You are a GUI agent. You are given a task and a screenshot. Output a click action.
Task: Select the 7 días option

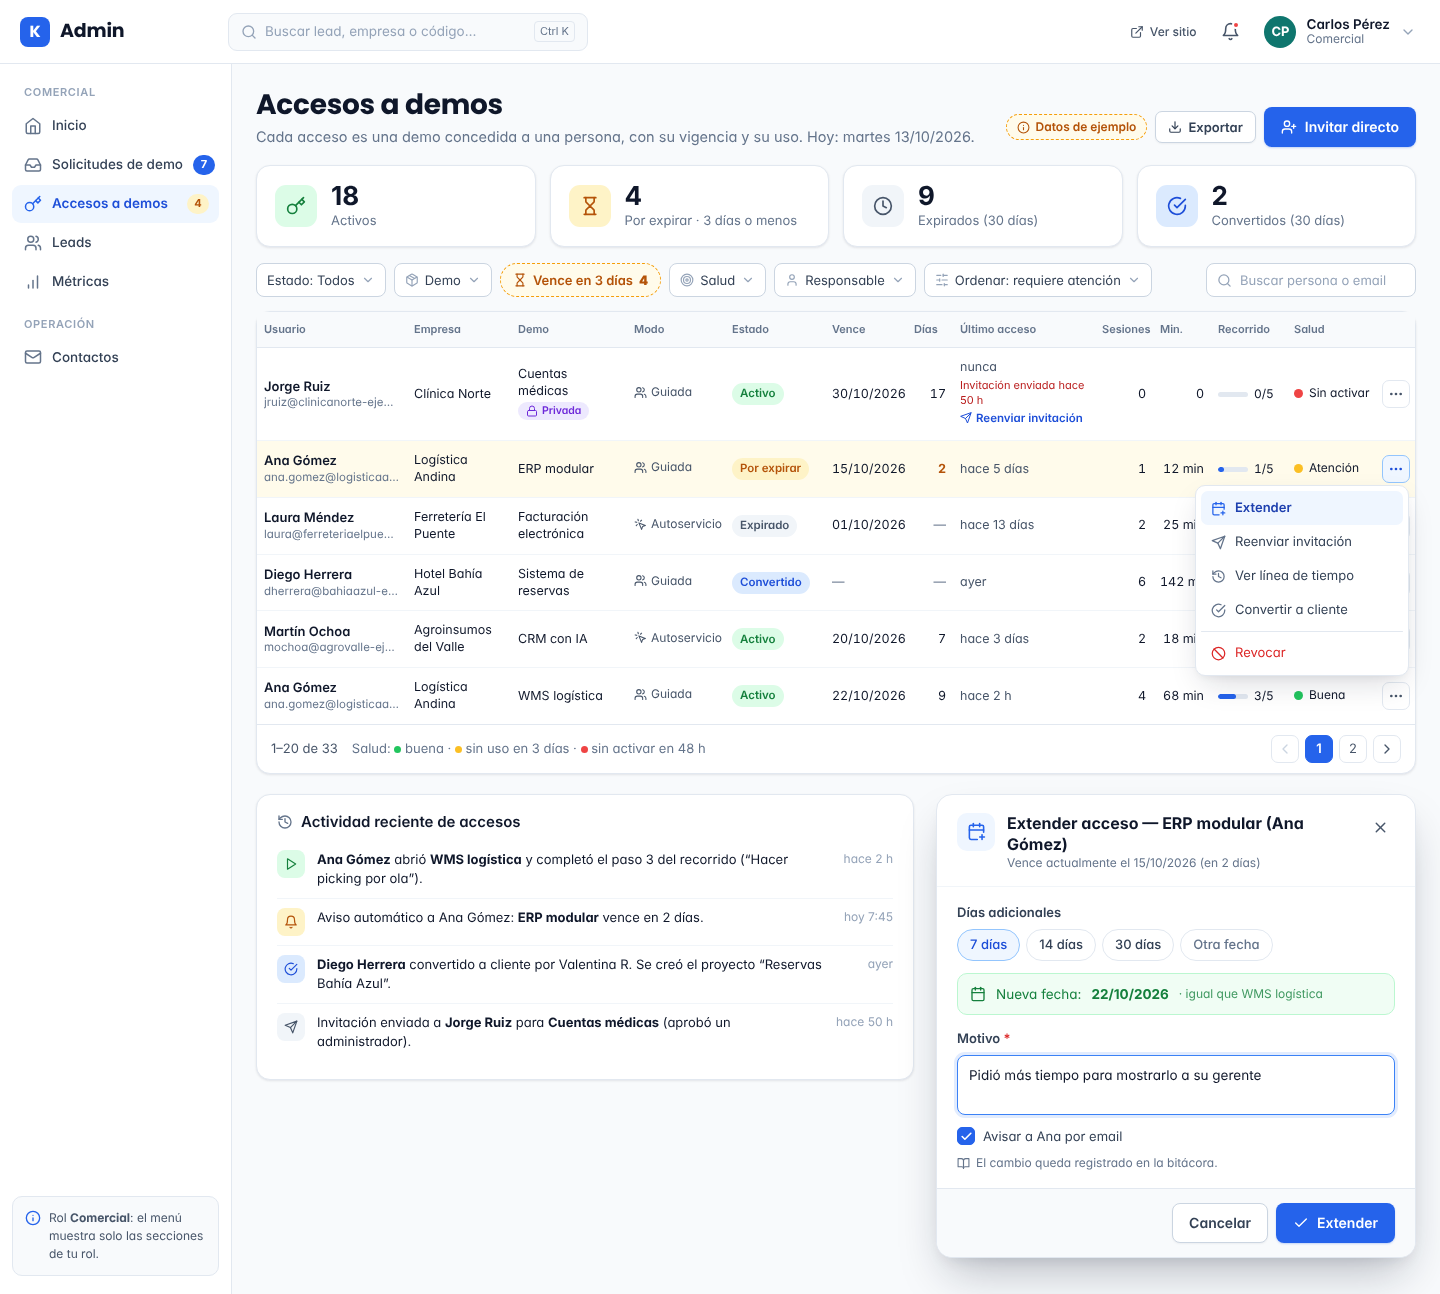[x=988, y=945]
